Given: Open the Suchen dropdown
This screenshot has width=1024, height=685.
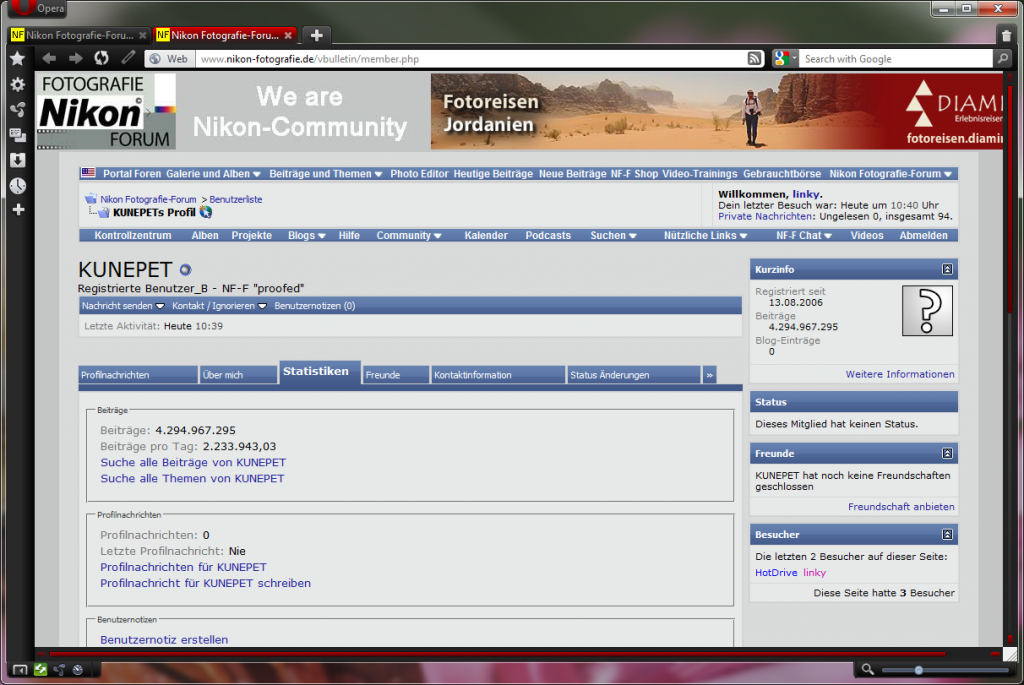Looking at the screenshot, I should point(613,235).
